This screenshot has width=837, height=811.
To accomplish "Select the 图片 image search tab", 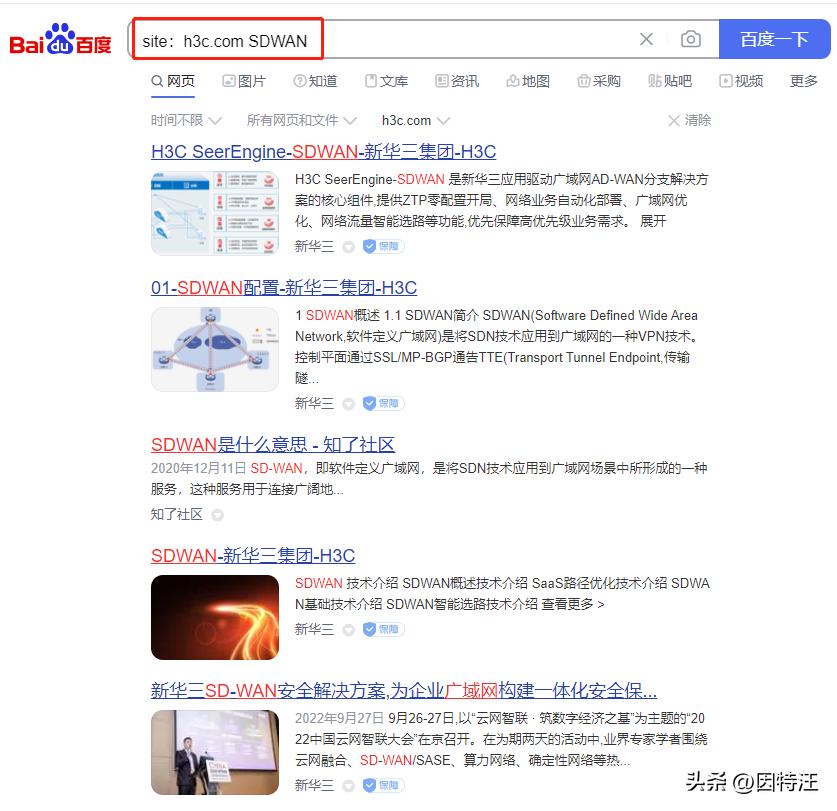I will 245,81.
